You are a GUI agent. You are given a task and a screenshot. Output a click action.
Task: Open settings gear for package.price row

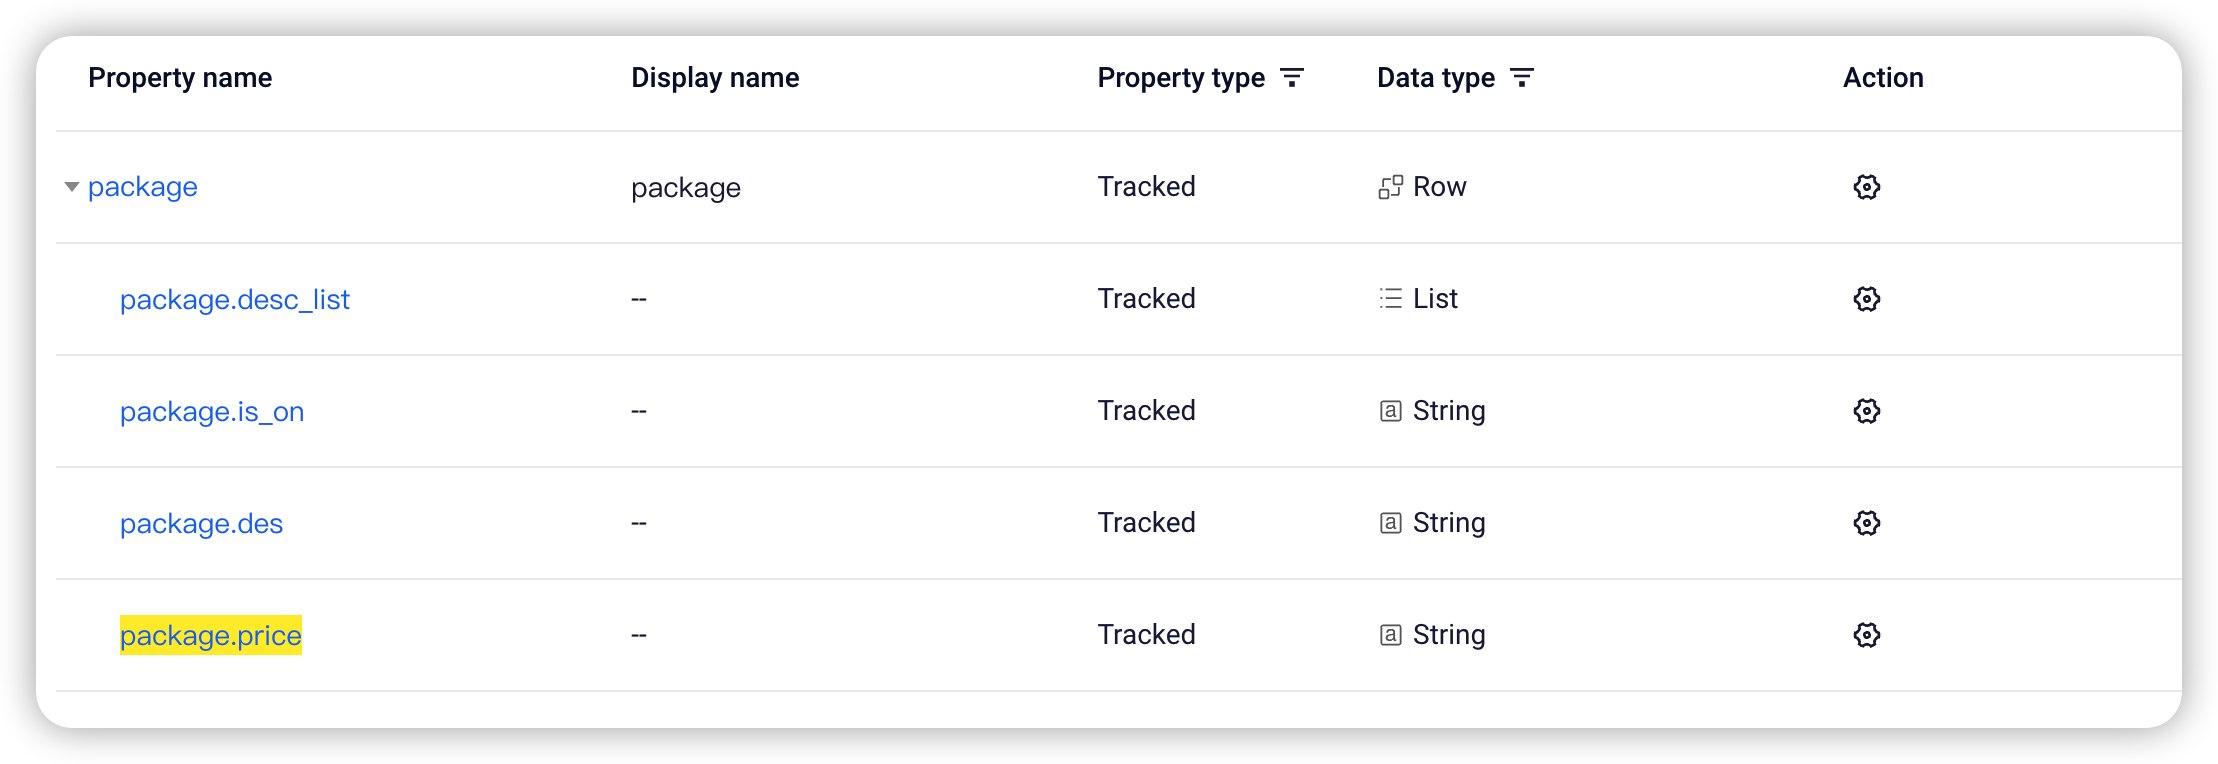point(1866,635)
